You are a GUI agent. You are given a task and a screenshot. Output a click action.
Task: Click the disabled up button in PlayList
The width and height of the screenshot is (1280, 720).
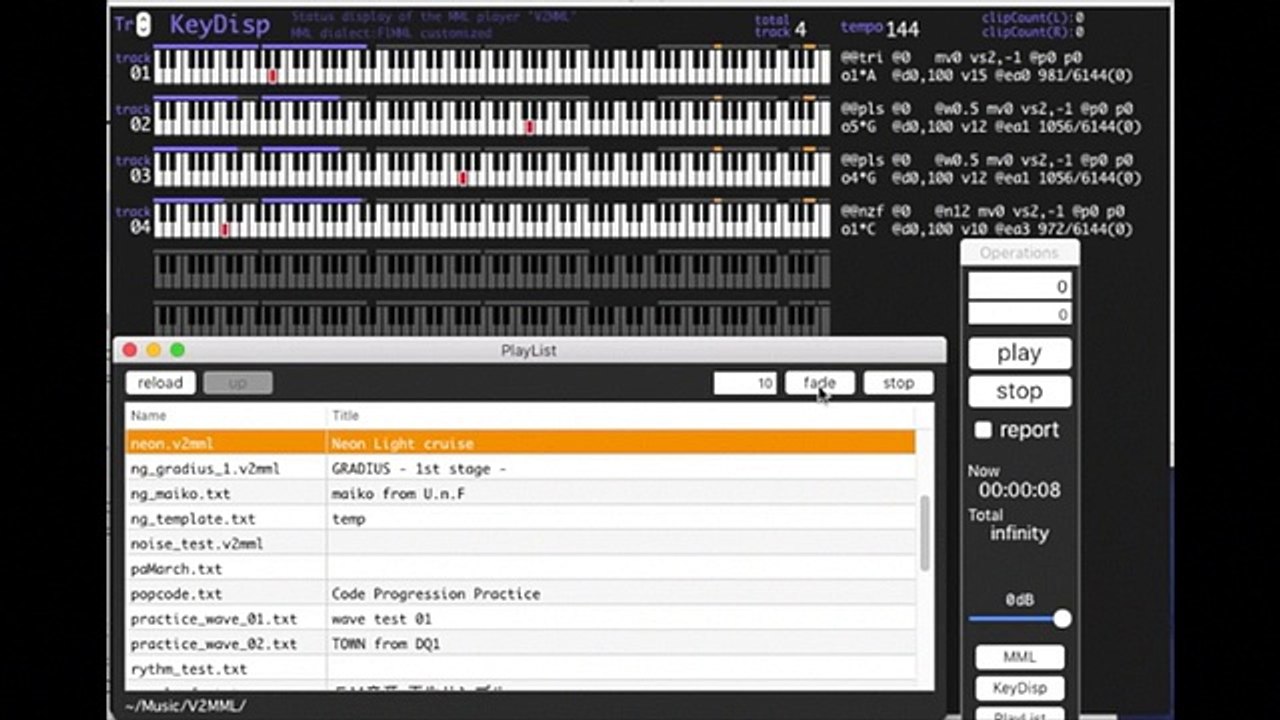[237, 383]
